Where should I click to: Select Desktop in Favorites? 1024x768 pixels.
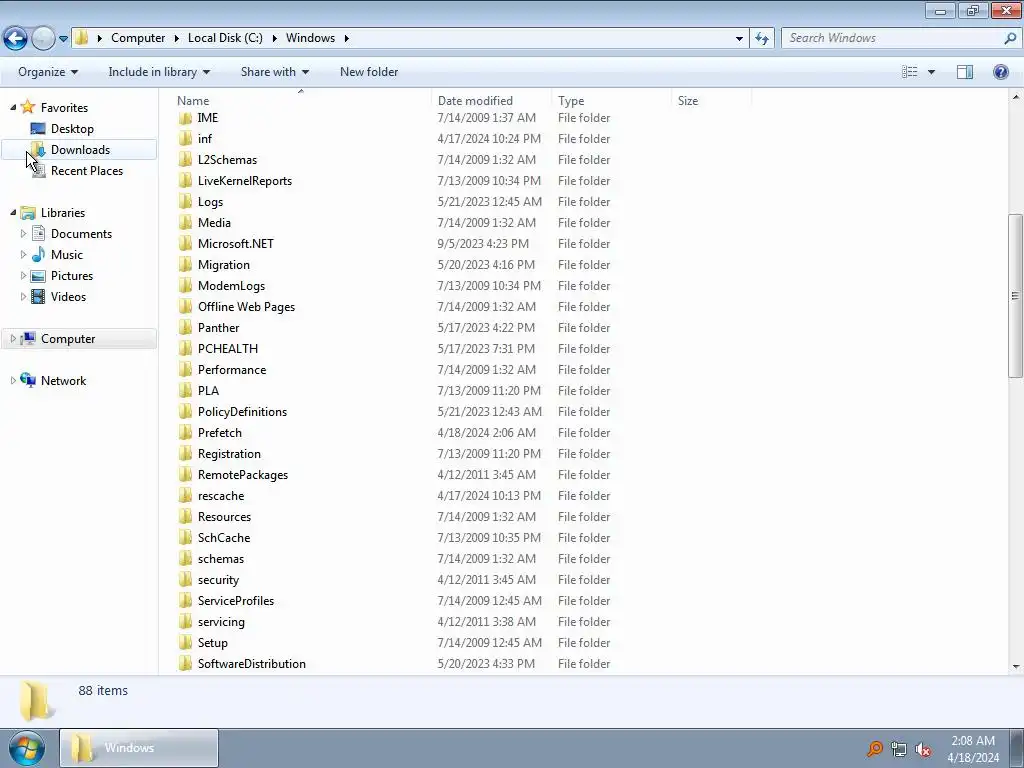click(x=72, y=129)
